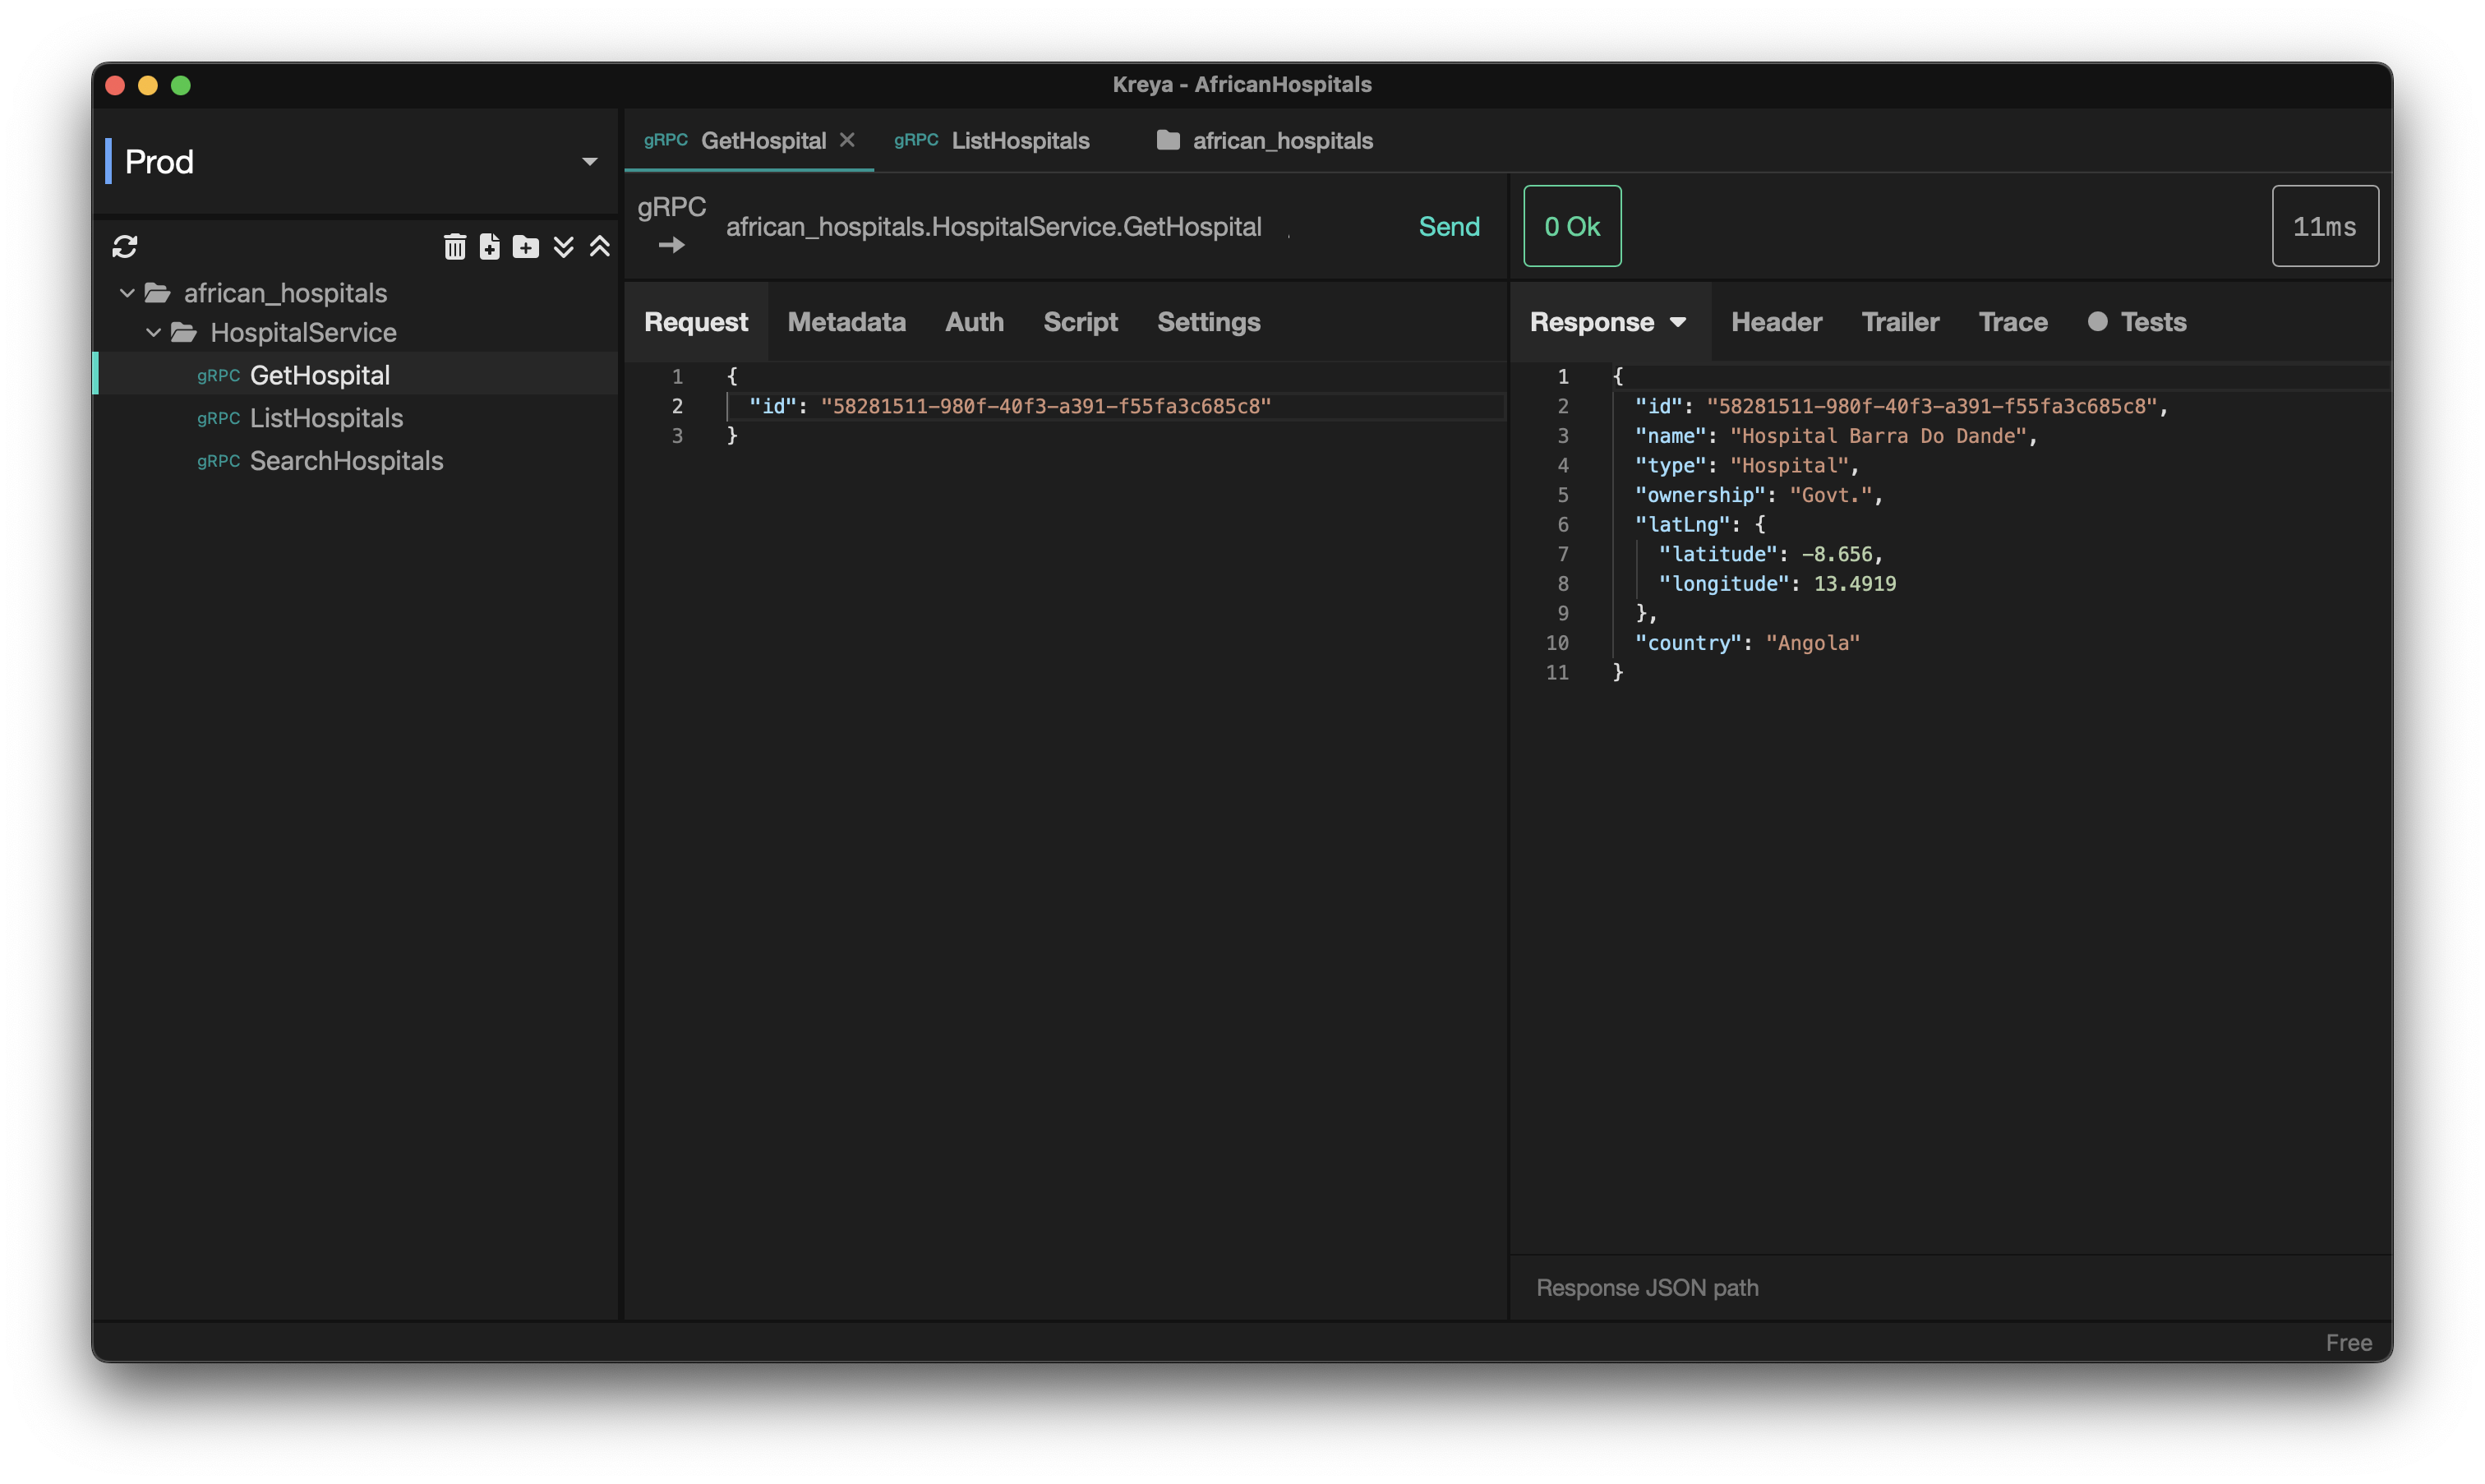This screenshot has width=2485, height=1484.
Task: Open the Metadata tab
Action: click(846, 322)
